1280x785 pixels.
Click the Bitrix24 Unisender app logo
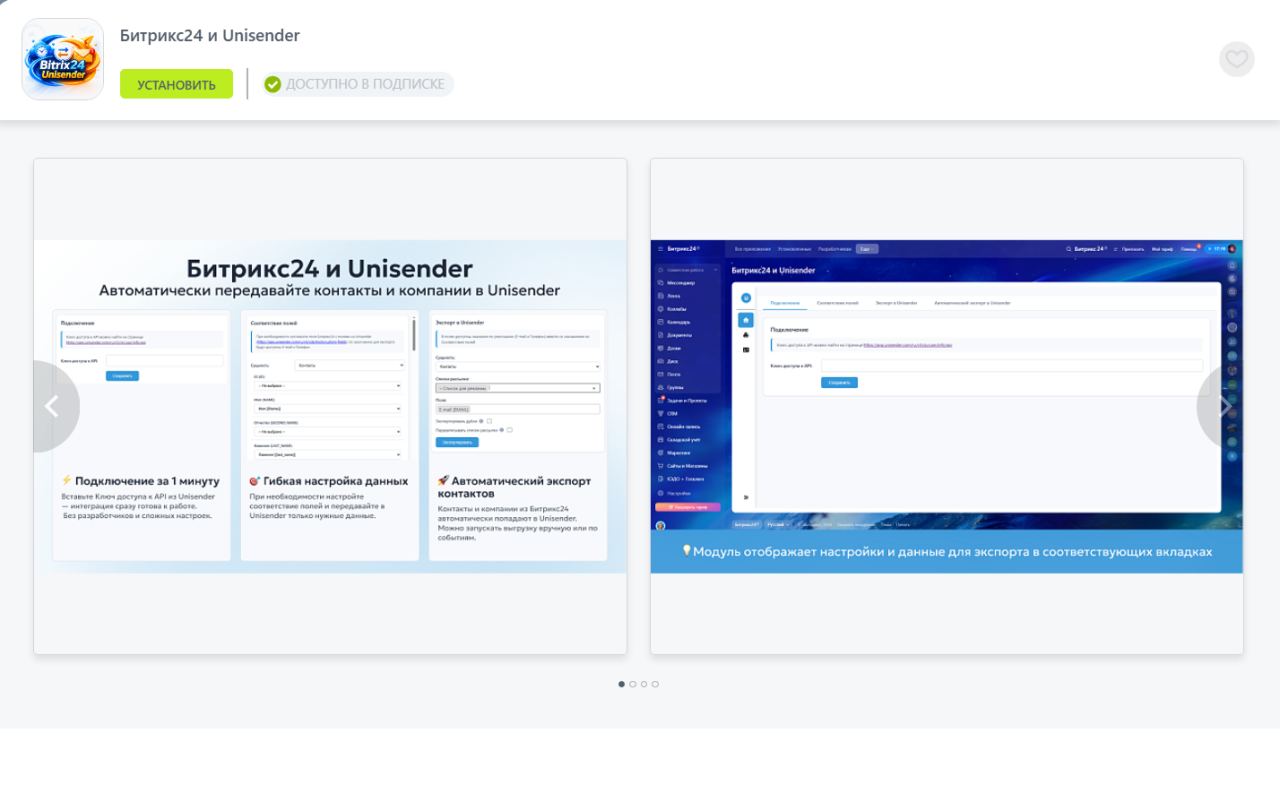(63, 59)
